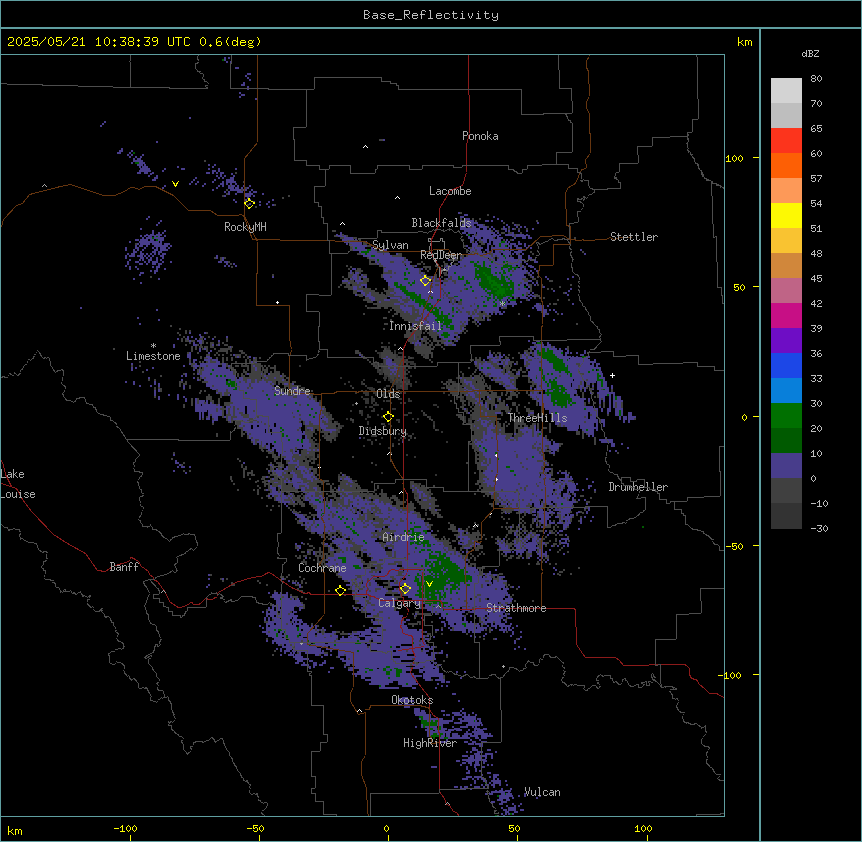Click the dBZ legend heading
Screen dimensions: 862x842
coord(810,54)
